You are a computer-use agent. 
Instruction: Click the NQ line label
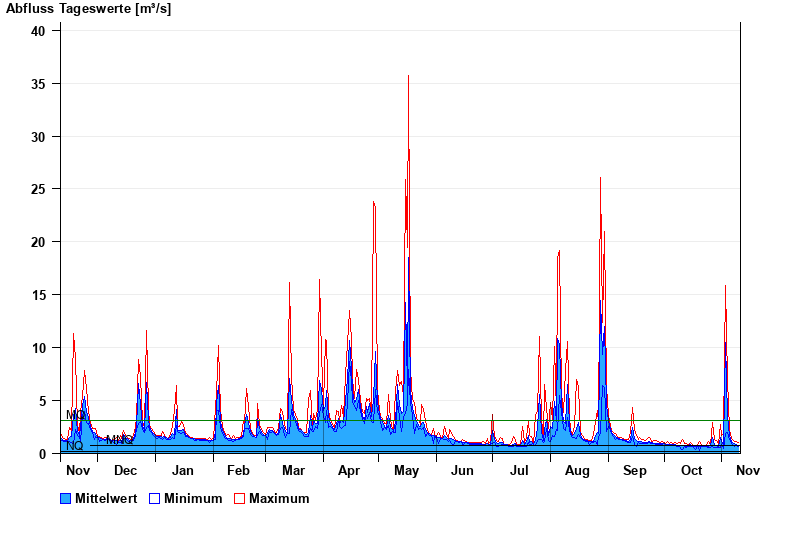coord(75,446)
